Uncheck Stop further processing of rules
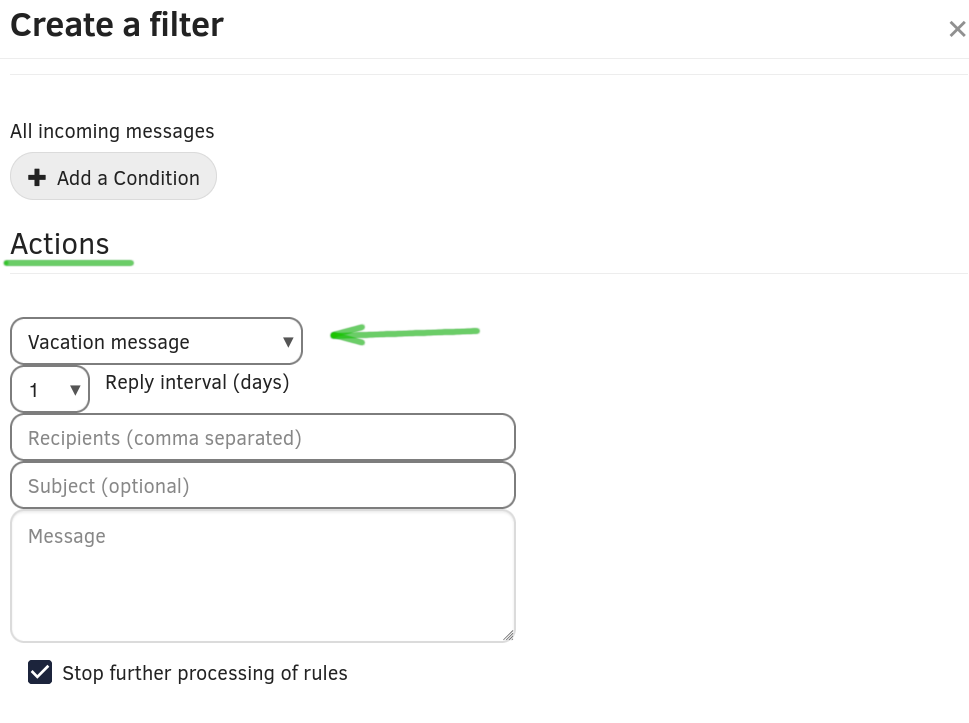The height and width of the screenshot is (723, 969). [x=40, y=672]
